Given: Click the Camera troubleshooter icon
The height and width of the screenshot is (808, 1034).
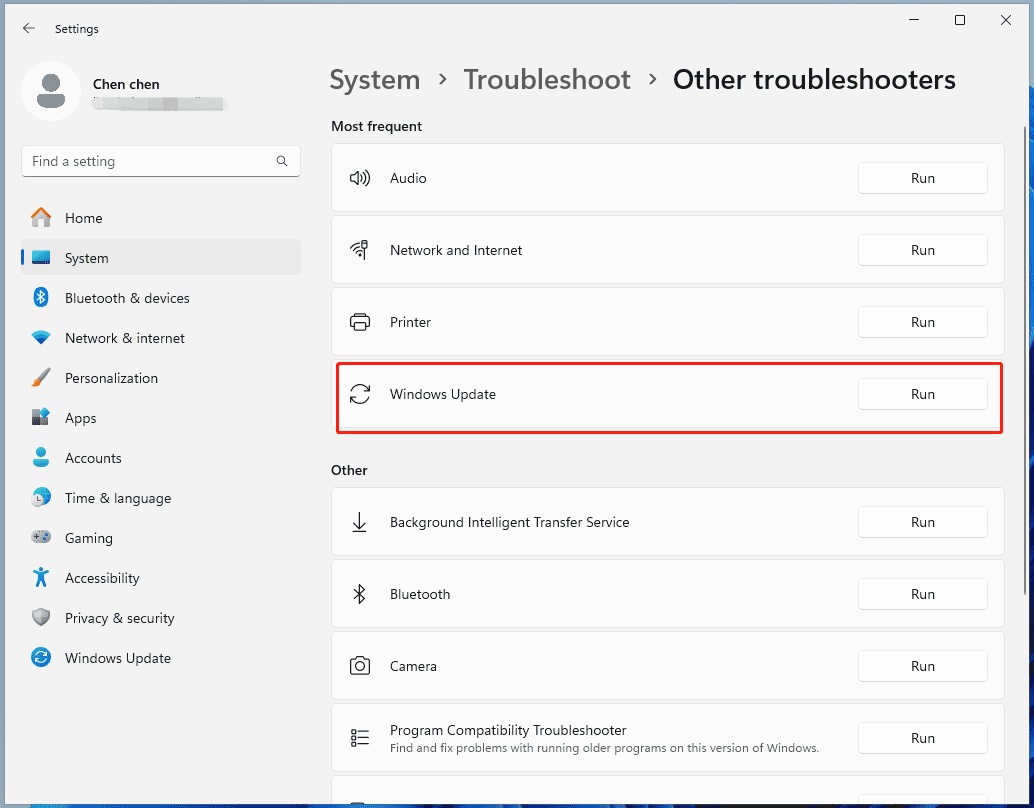Looking at the screenshot, I should 360,665.
